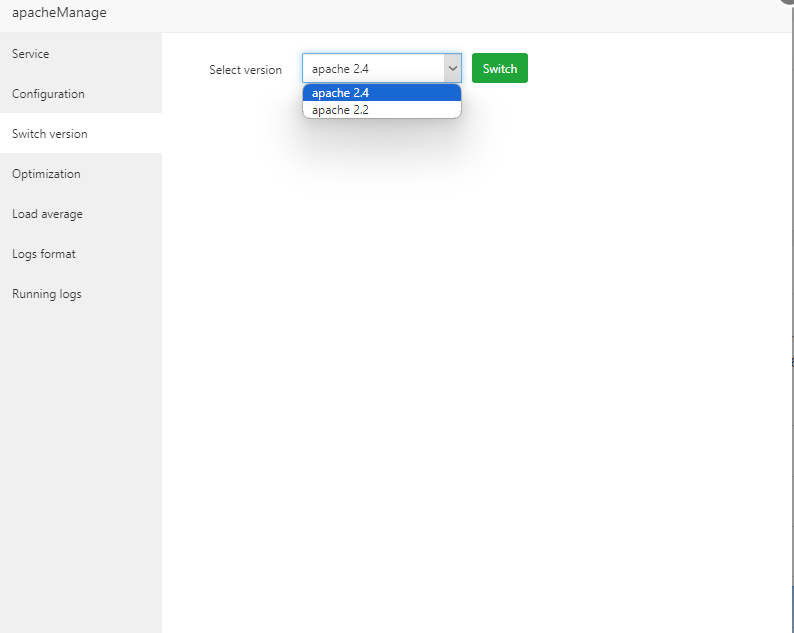The height and width of the screenshot is (633, 794).
Task: Select the Switch version tab
Action: click(81, 134)
